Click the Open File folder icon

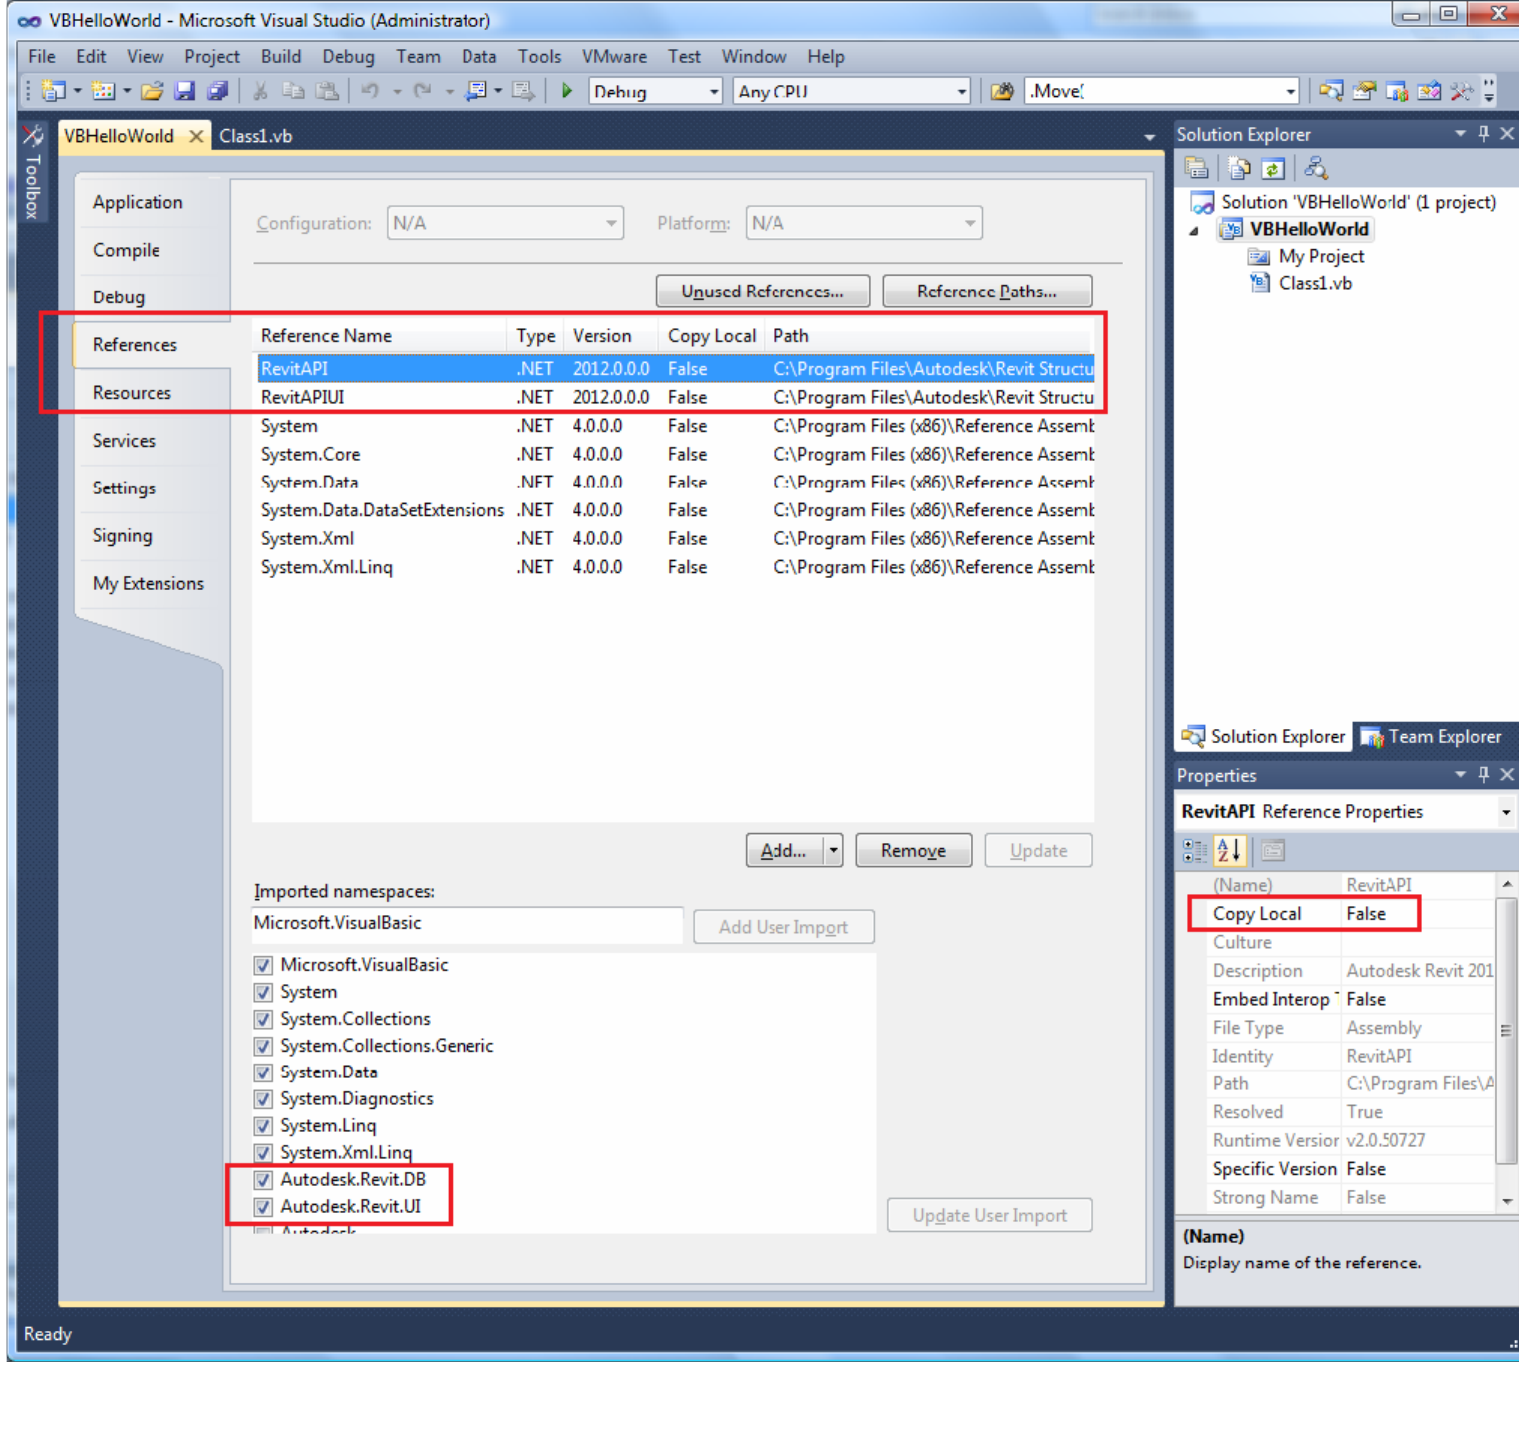(x=152, y=91)
